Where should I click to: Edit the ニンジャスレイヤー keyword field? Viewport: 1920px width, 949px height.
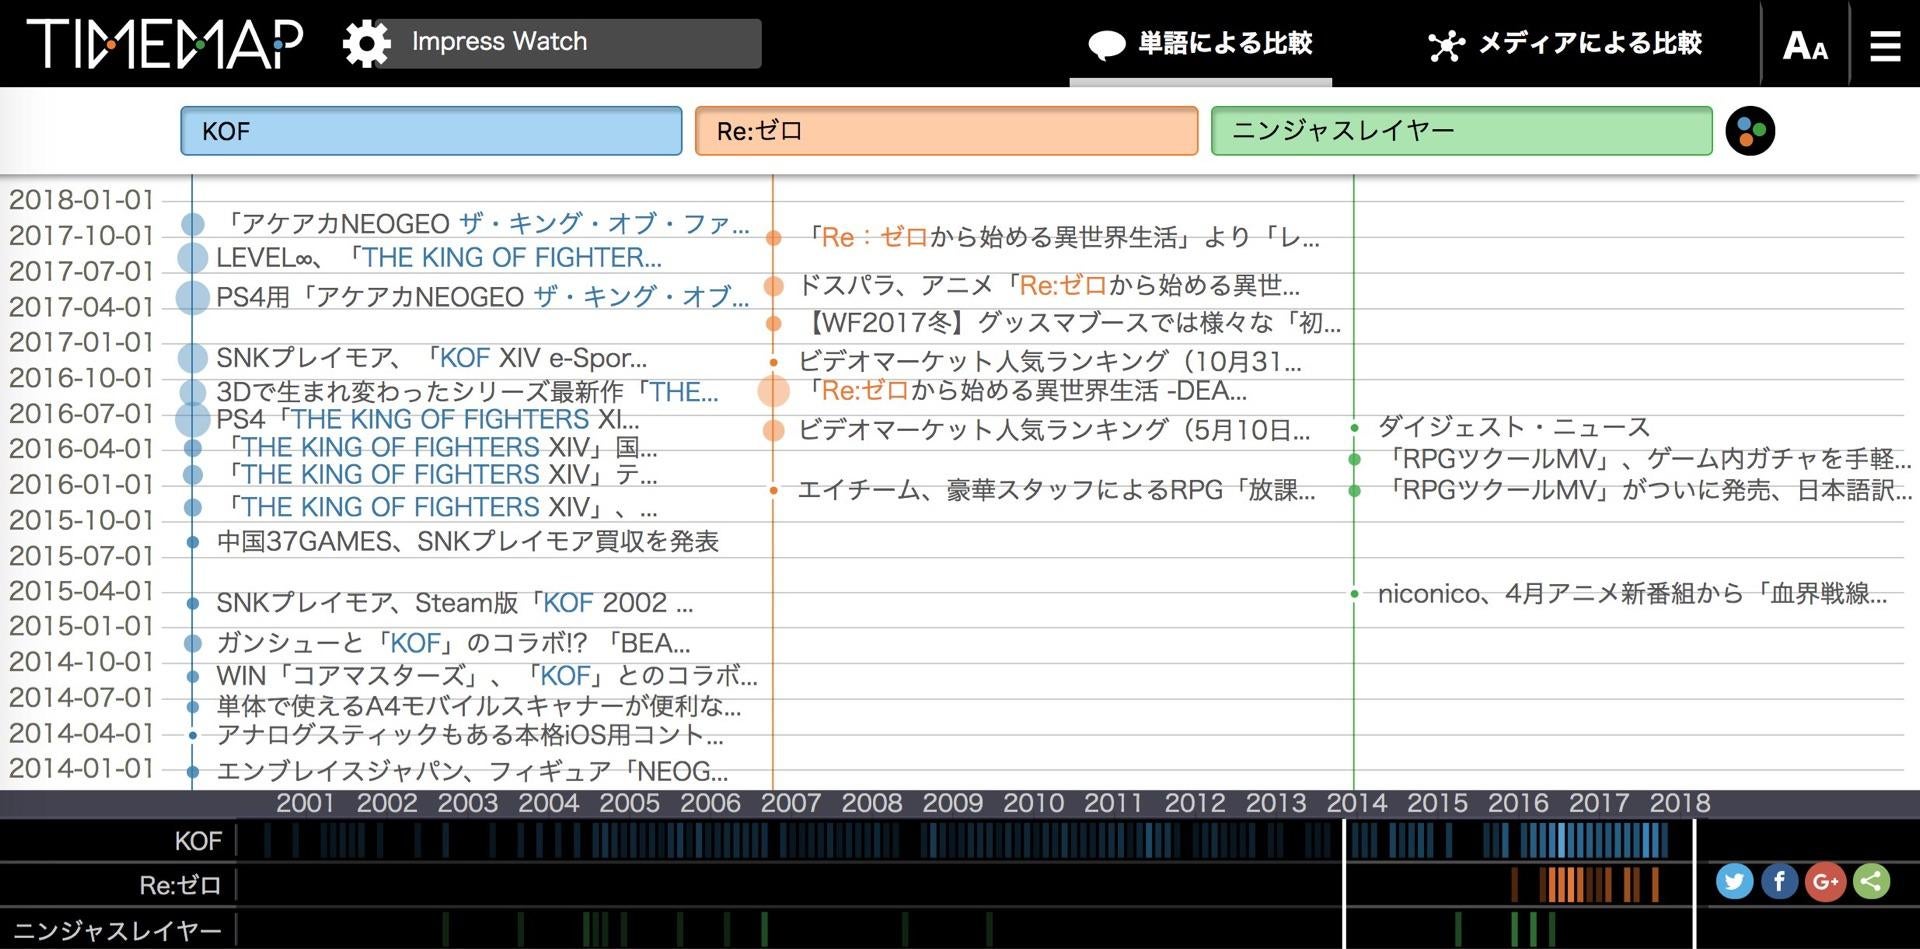click(1461, 131)
